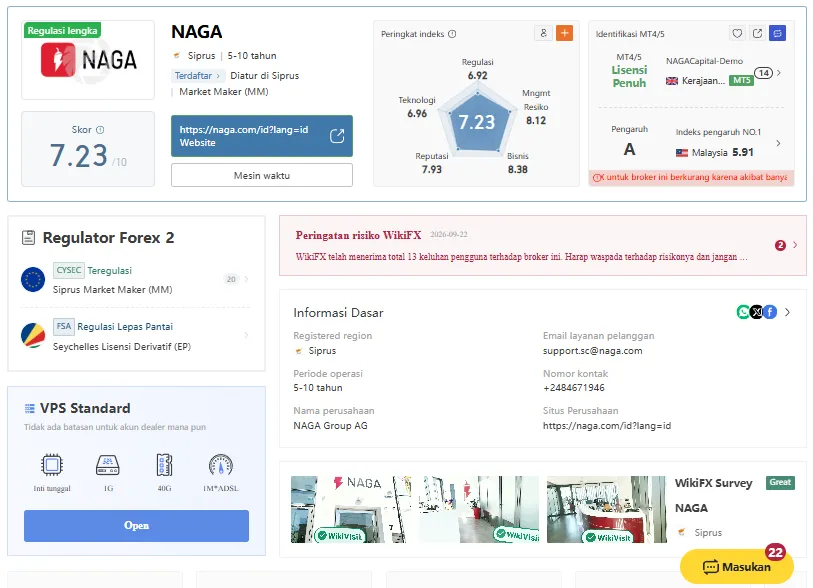Open the naga.com Website button
This screenshot has width=813, height=588.
tap(262, 136)
